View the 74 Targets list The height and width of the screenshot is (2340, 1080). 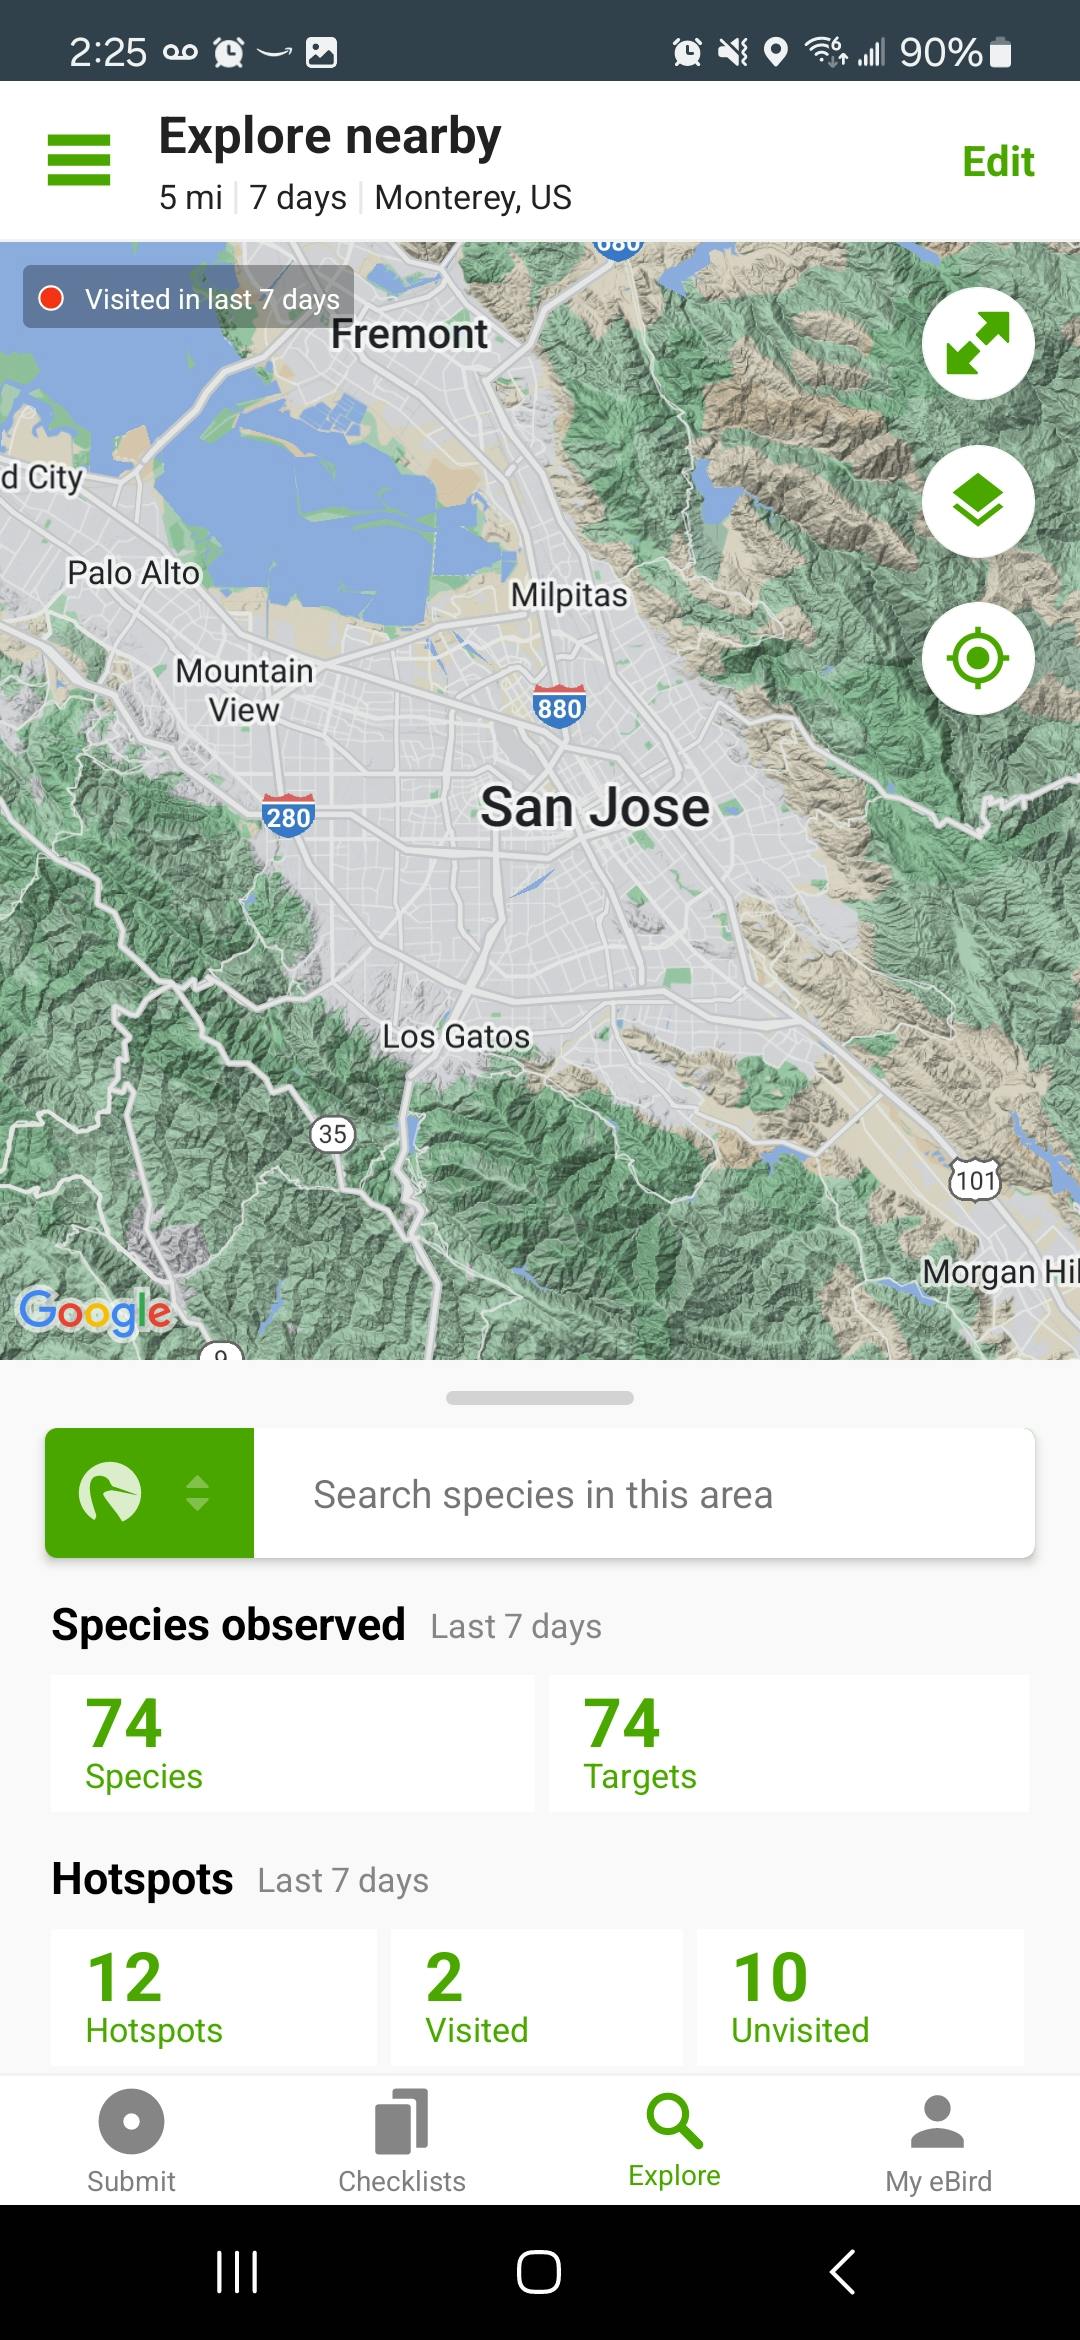pyautogui.click(x=789, y=1743)
